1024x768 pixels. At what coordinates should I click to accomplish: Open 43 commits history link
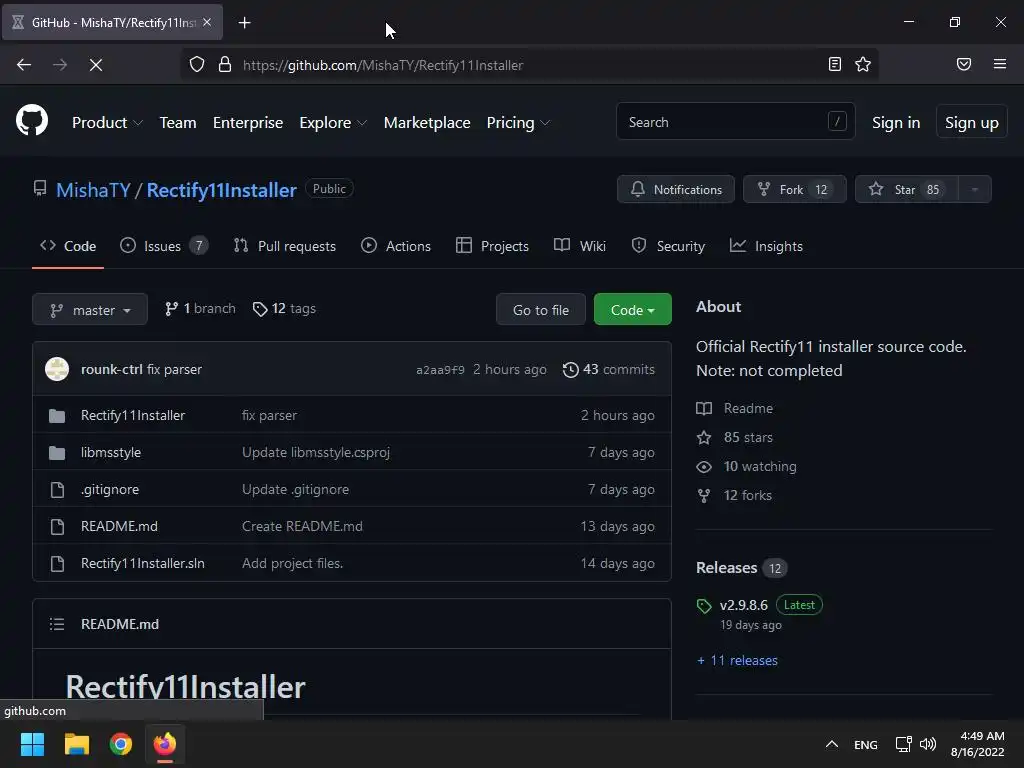pyautogui.click(x=609, y=370)
